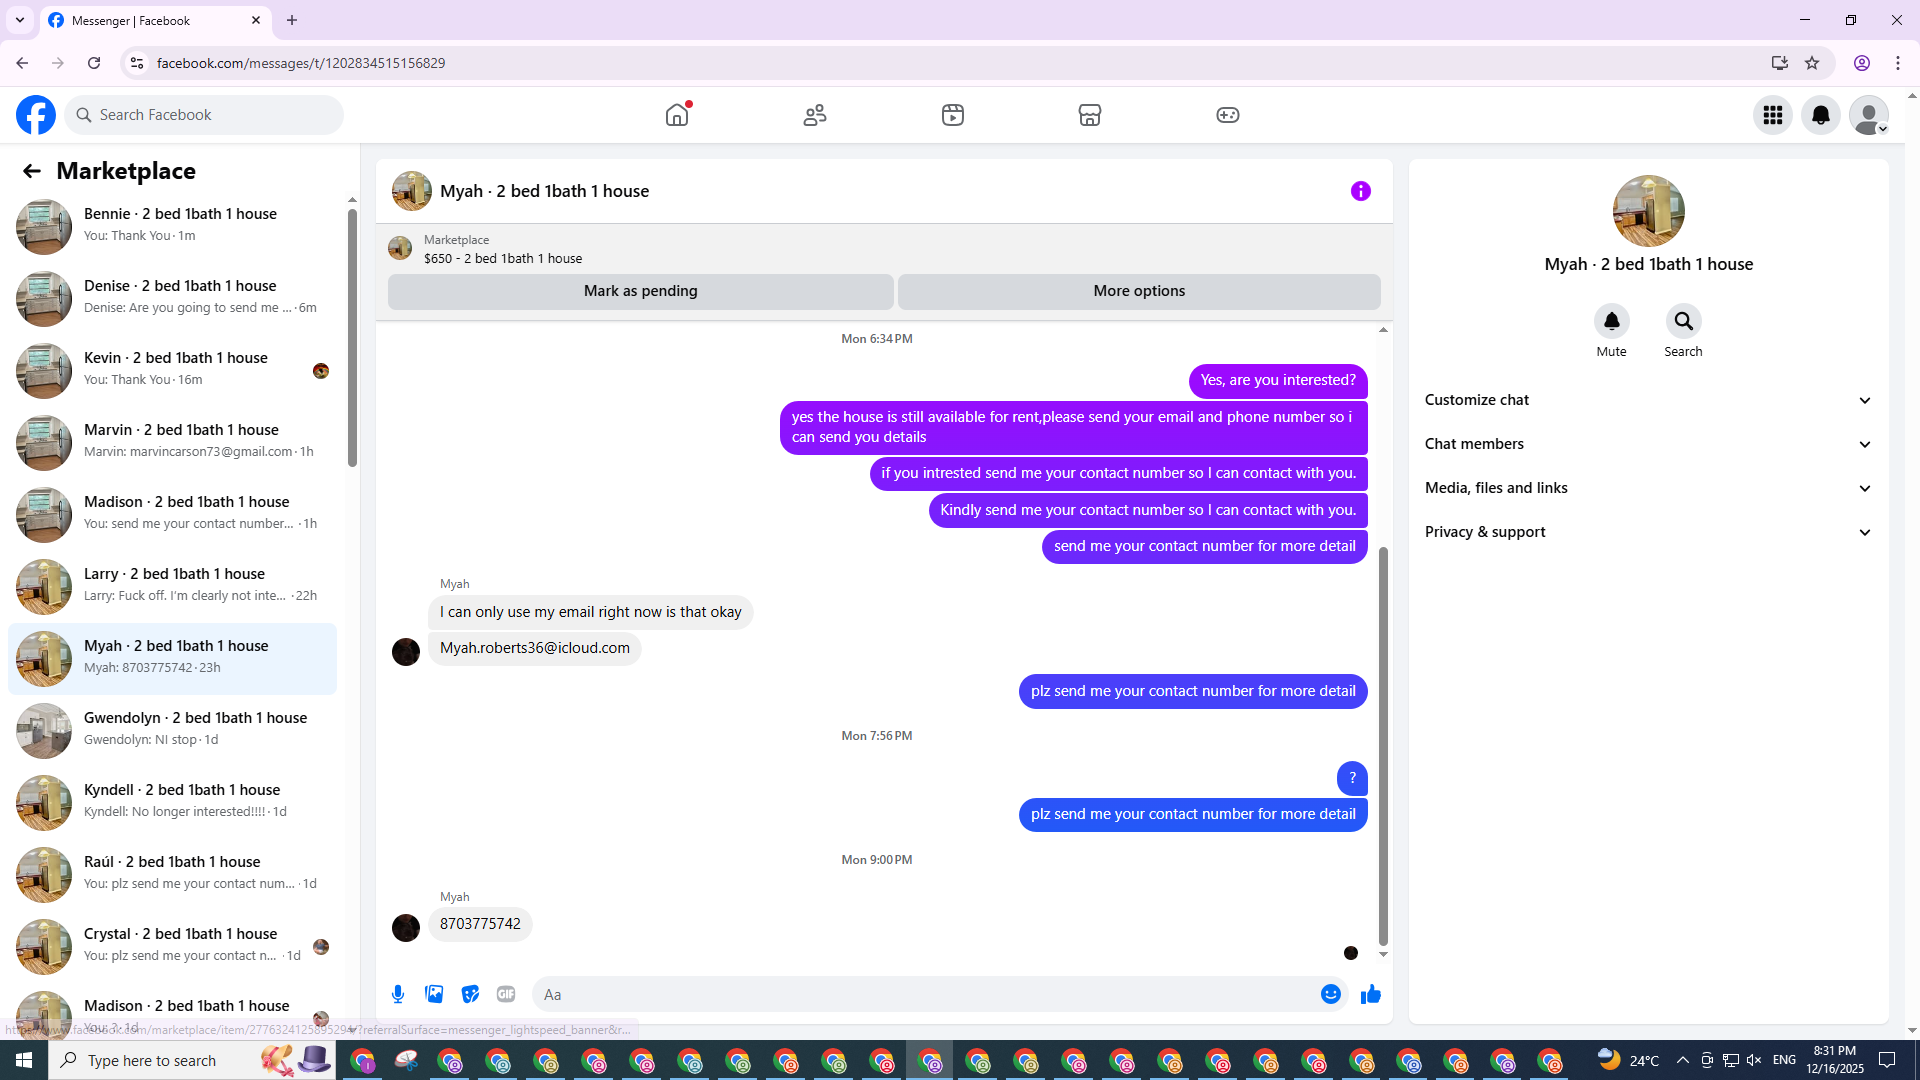Click the conversation list scrollbar

[x=352, y=336]
